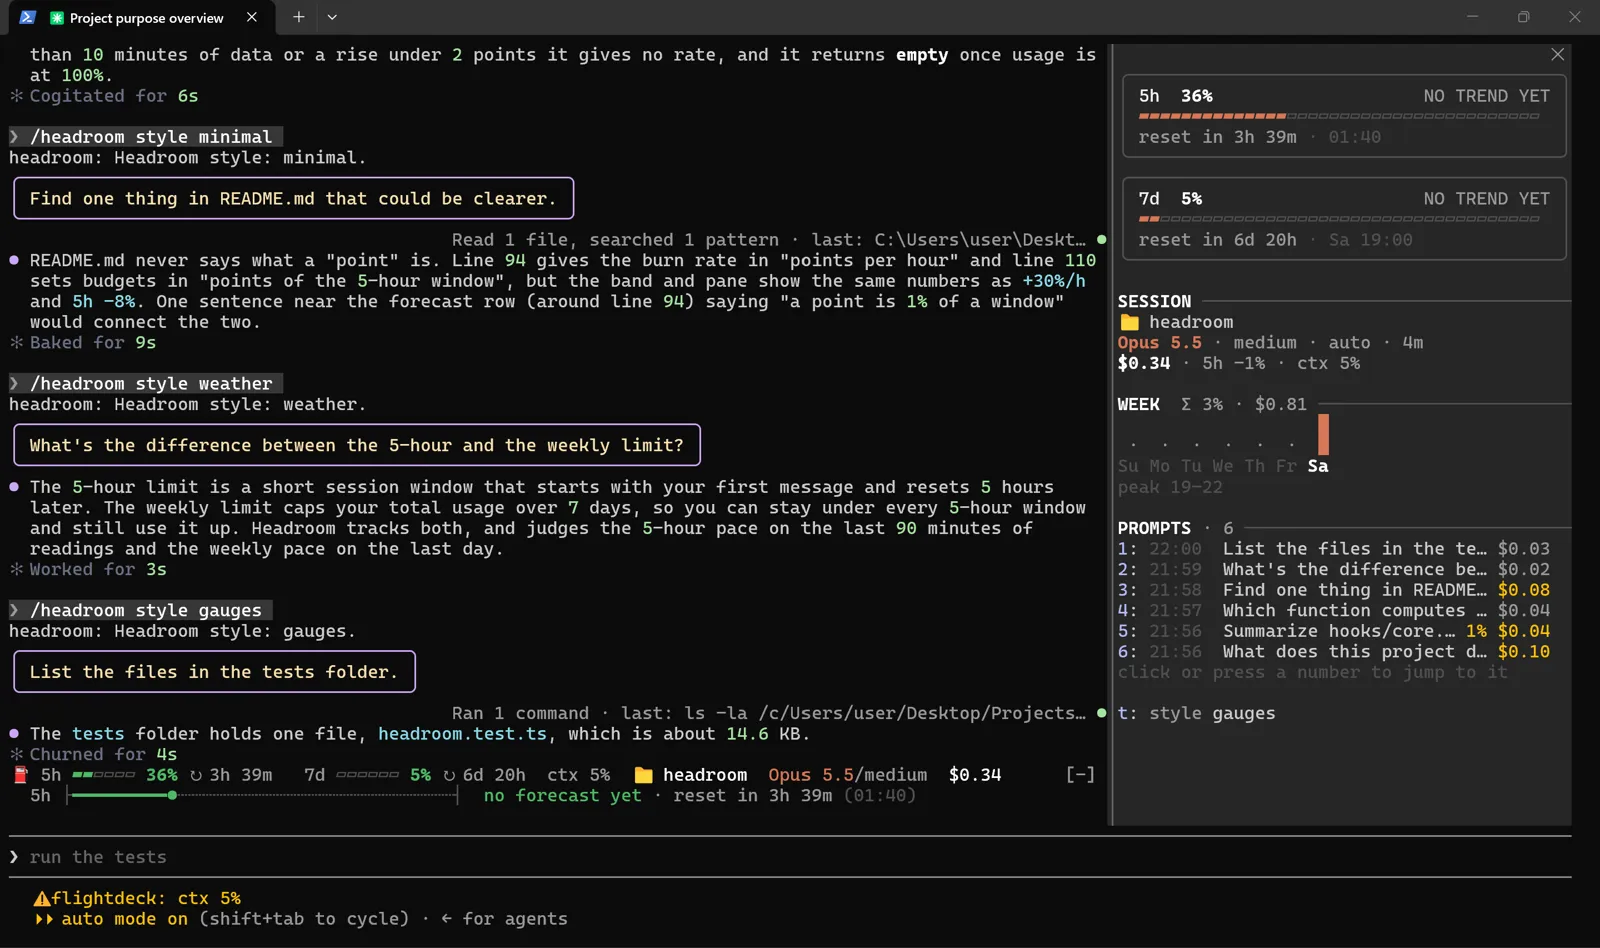Click 'no forecast yet' in the status band
This screenshot has height=948, width=1600.
pos(562,796)
